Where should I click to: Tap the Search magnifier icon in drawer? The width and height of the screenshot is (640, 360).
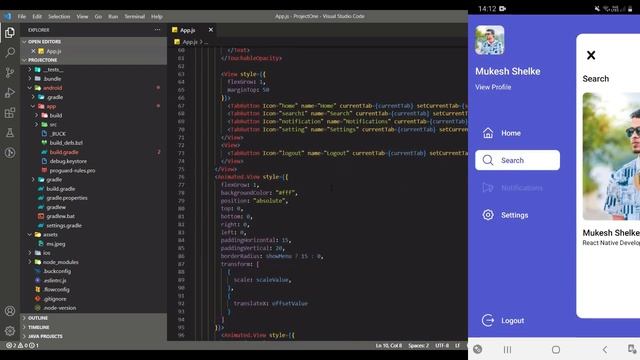click(488, 160)
